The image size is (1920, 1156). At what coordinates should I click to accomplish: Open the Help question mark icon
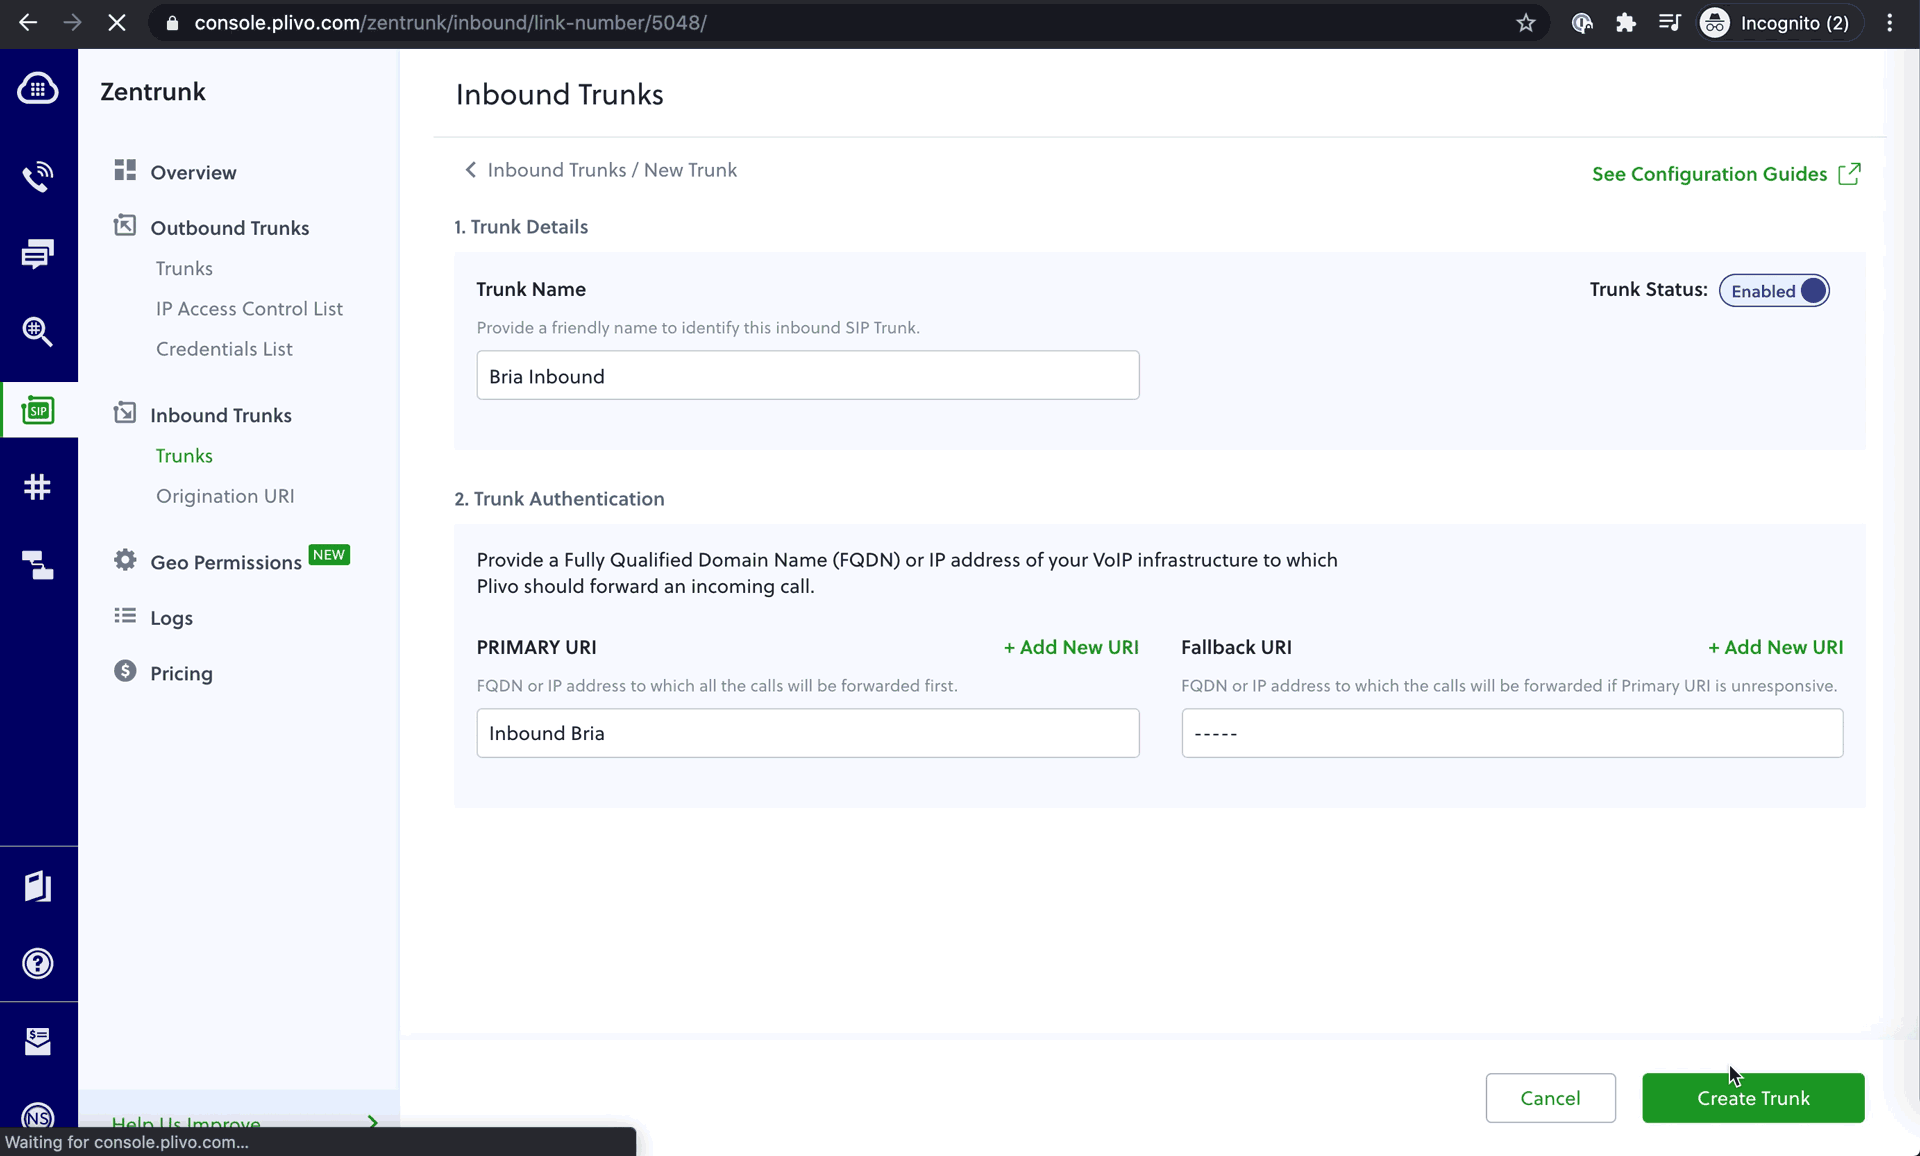(37, 962)
